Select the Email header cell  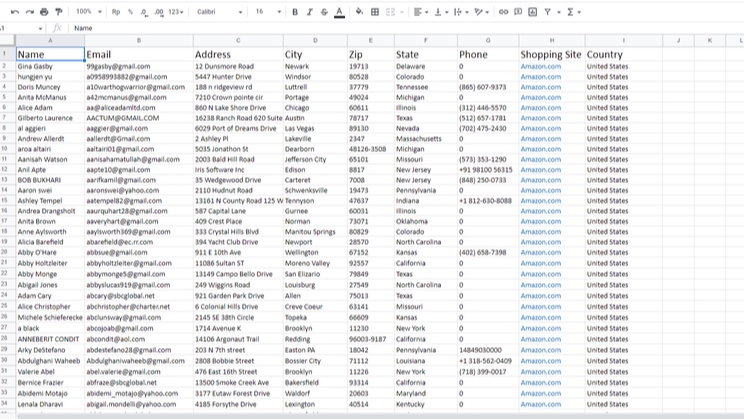pyautogui.click(x=139, y=54)
